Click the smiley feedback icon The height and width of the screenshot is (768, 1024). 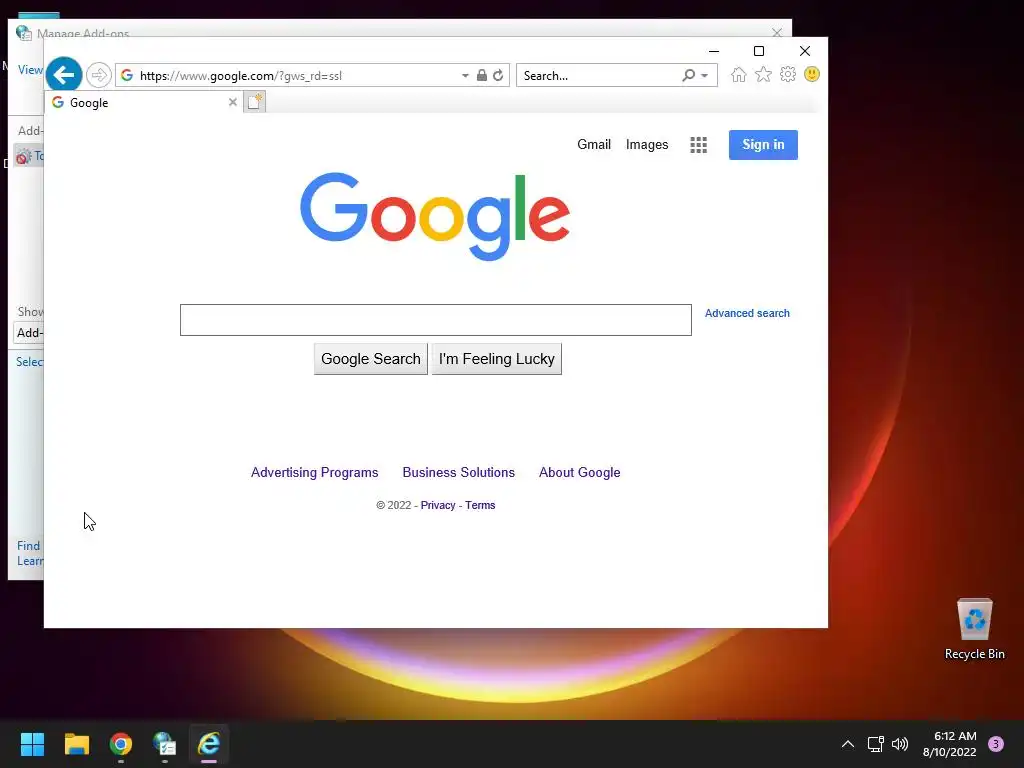[812, 74]
